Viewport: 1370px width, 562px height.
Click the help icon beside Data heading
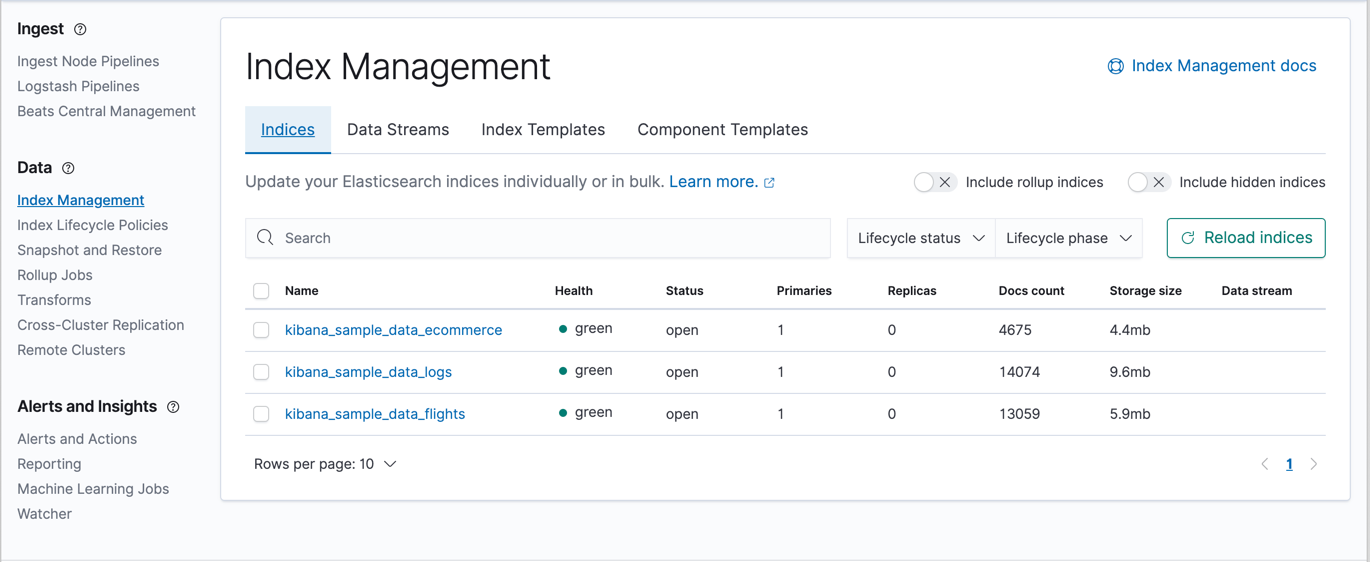tap(68, 169)
